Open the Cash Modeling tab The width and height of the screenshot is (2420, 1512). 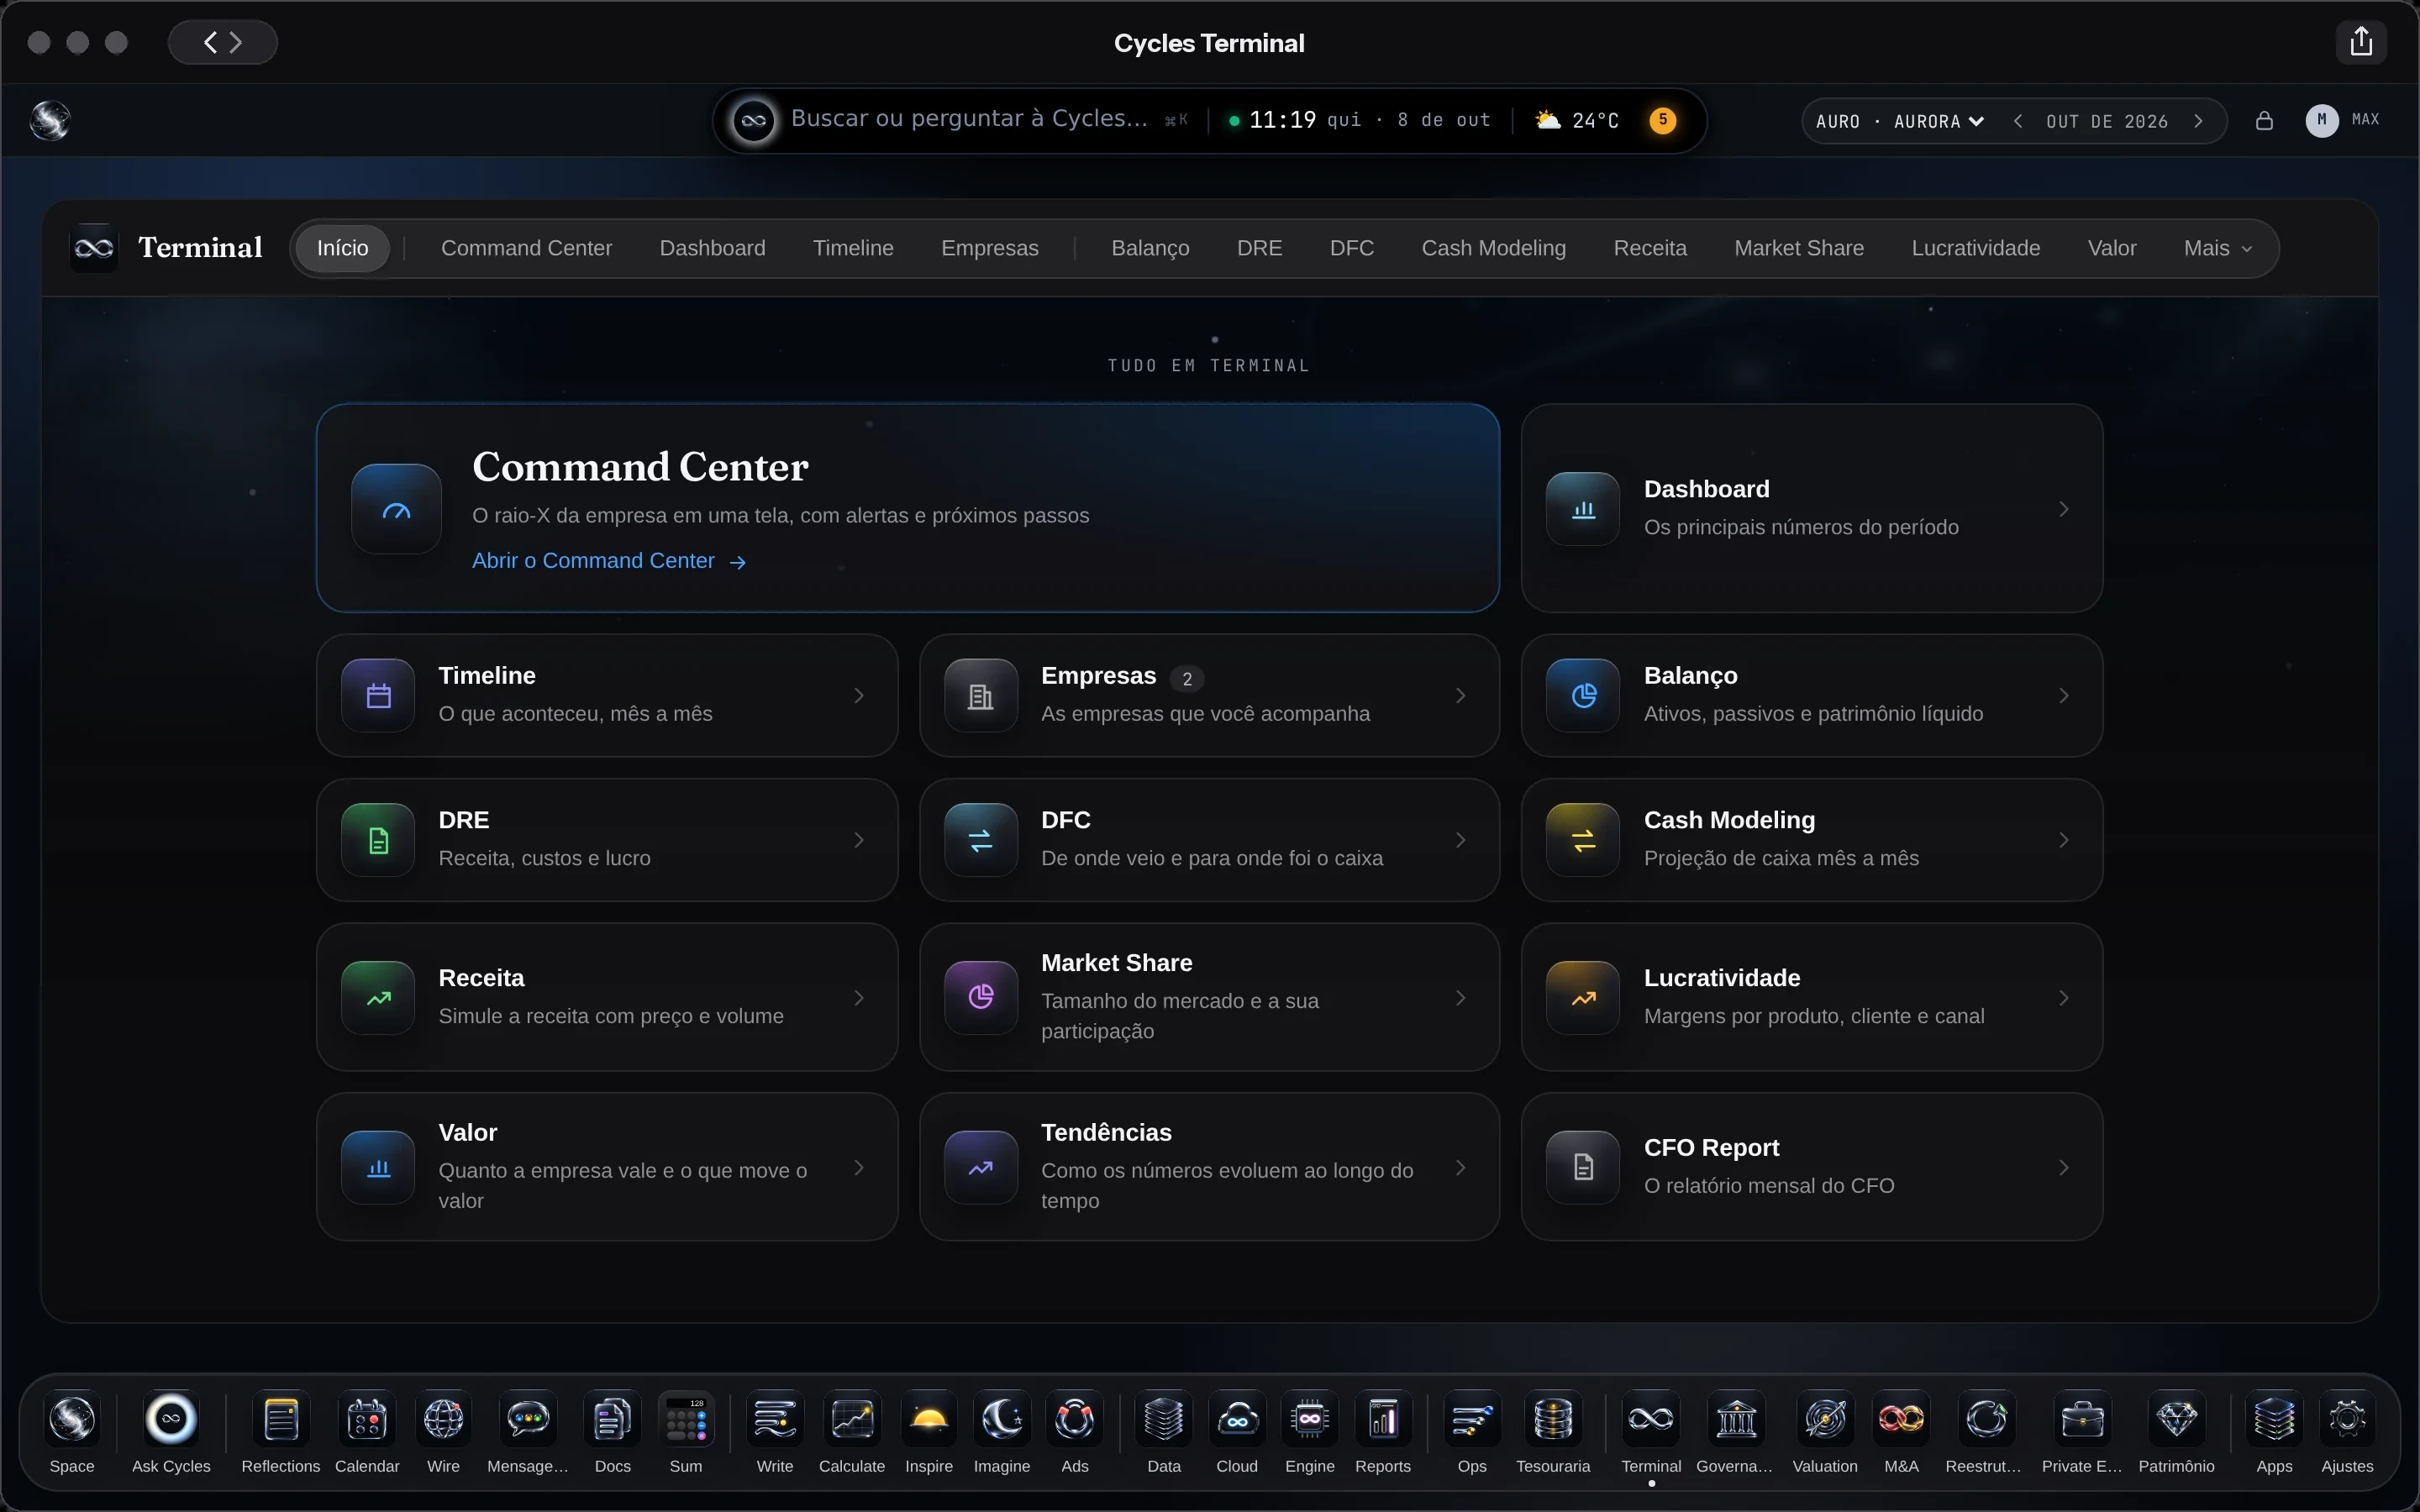click(1493, 248)
